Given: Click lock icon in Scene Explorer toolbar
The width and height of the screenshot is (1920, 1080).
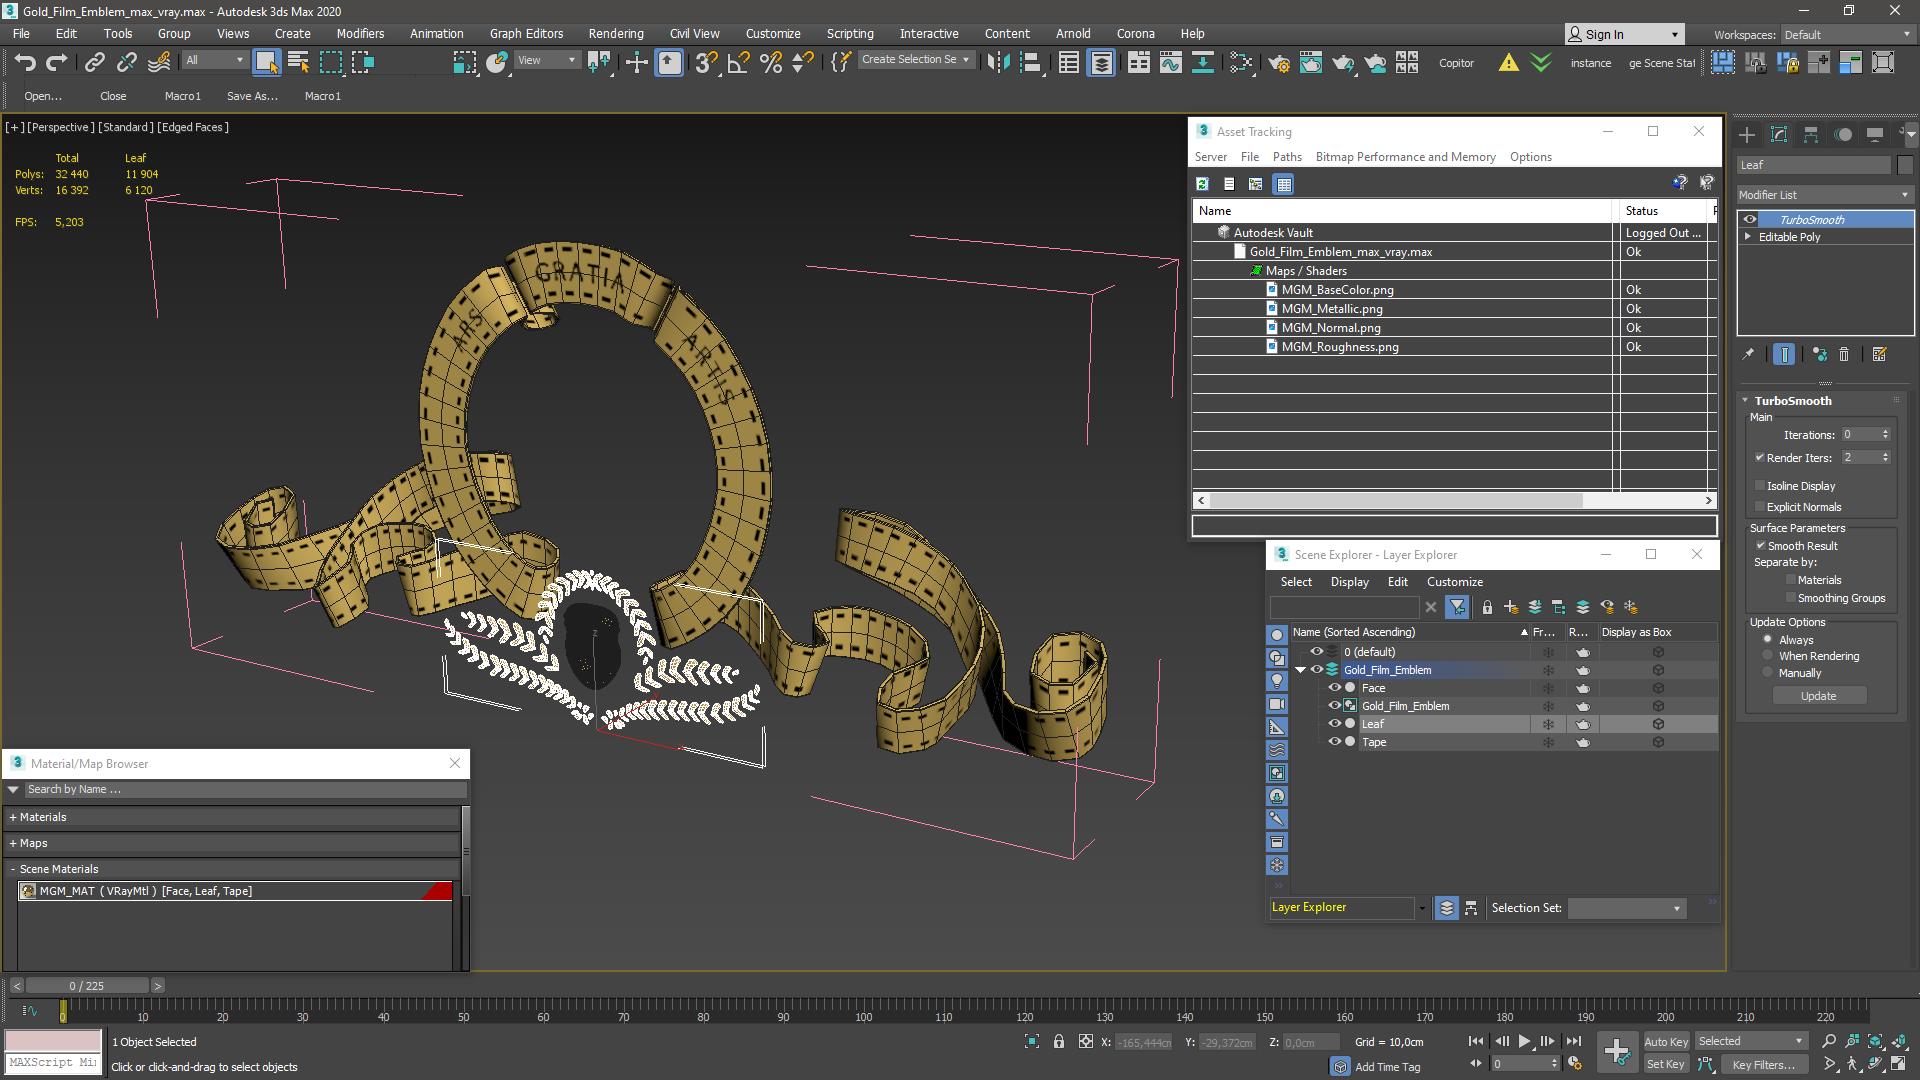Looking at the screenshot, I should tap(1487, 607).
